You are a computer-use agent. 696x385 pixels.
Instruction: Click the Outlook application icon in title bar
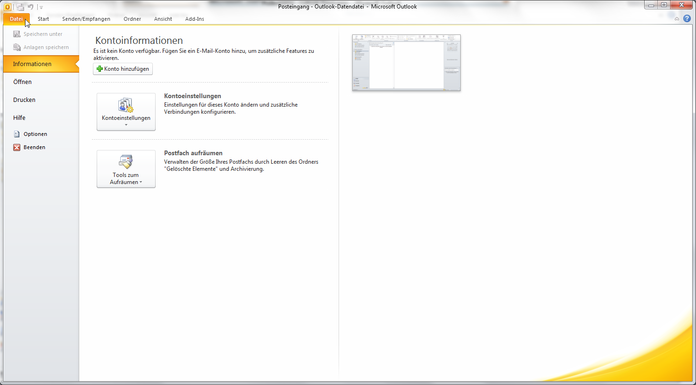point(8,7)
